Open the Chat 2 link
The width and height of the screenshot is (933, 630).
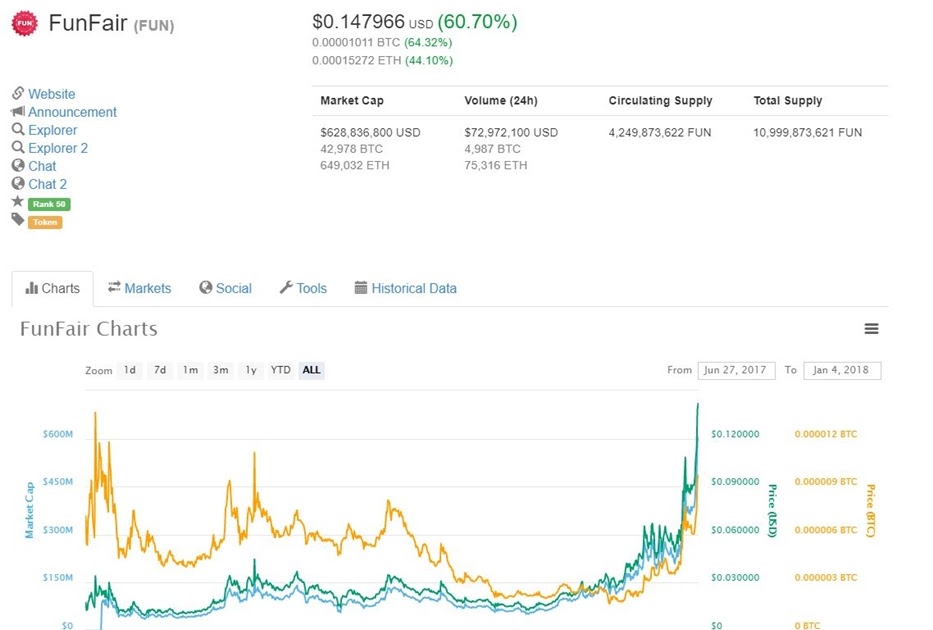tap(48, 184)
